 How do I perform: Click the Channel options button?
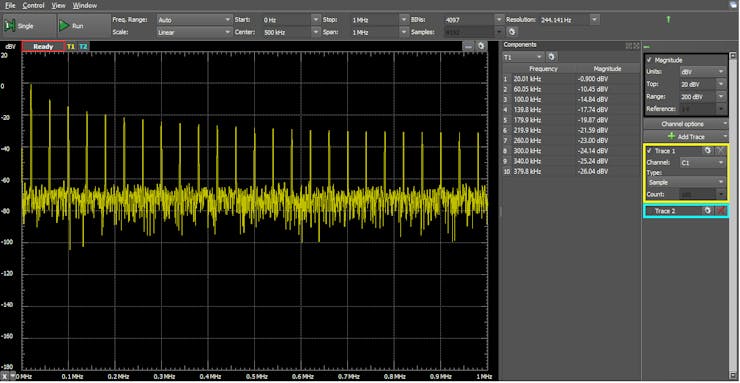point(686,124)
